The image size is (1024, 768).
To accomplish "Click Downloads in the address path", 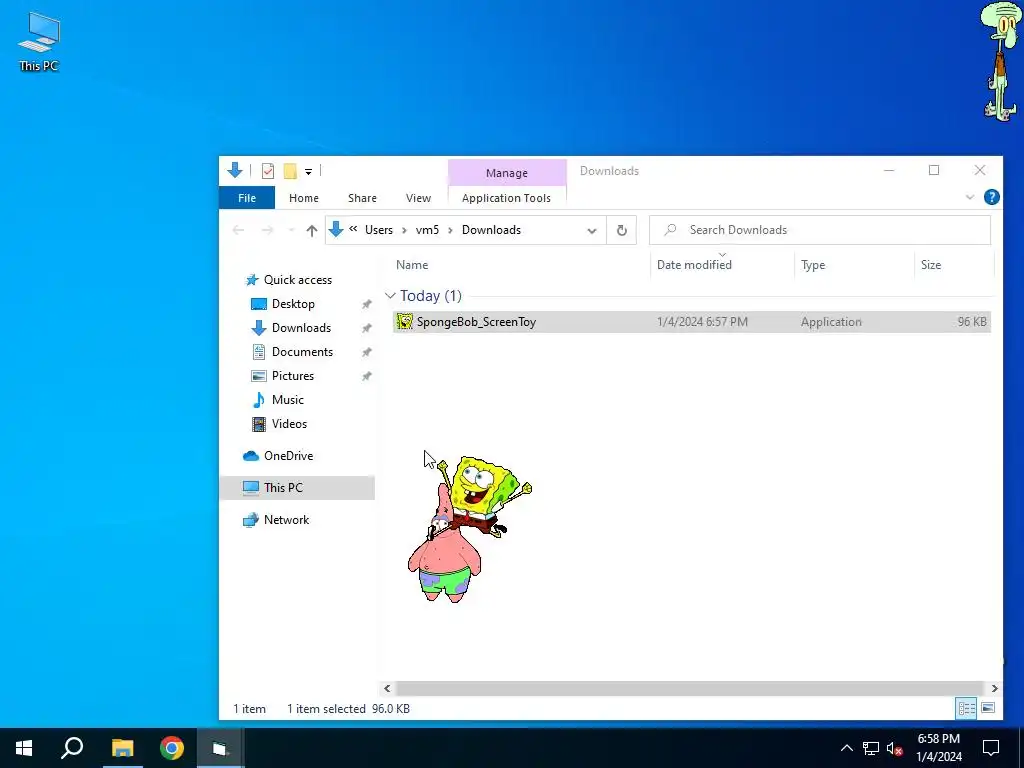I will 491,230.
